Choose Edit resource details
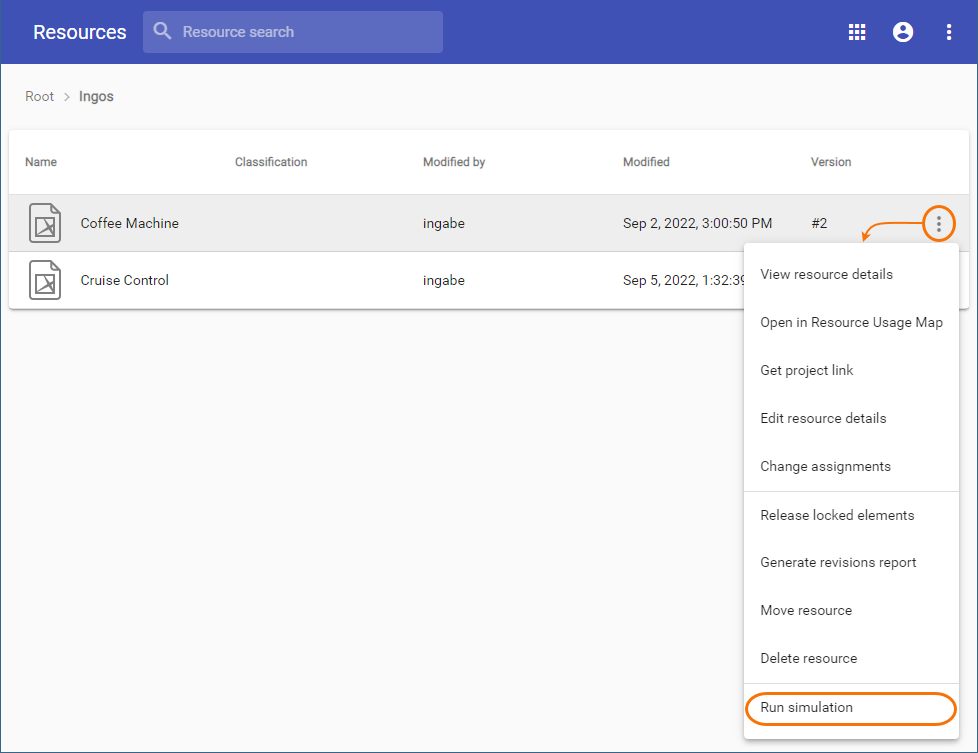 click(823, 418)
